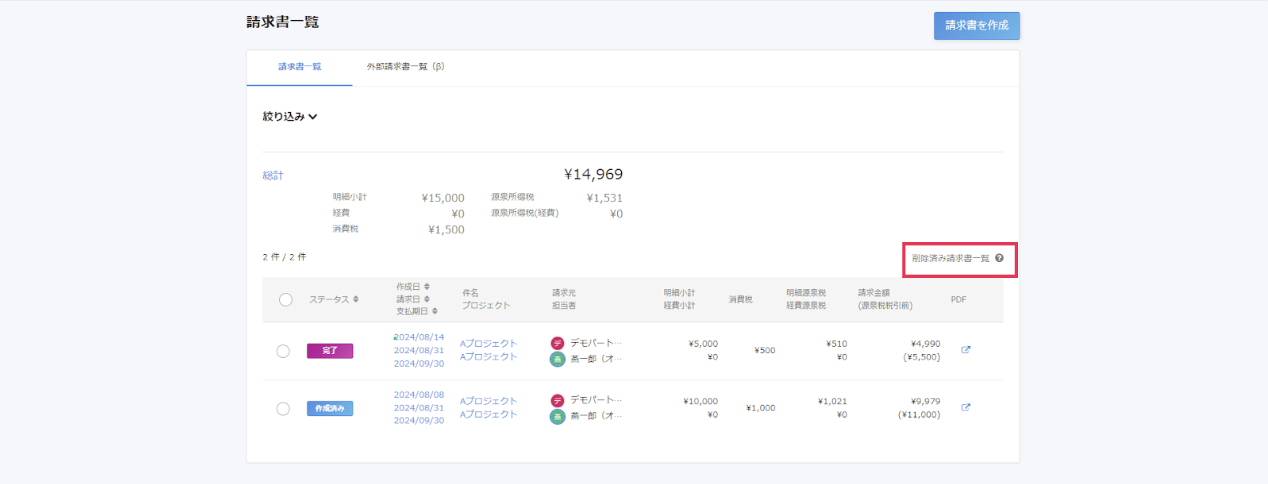1268x484 pixels.
Task: Sort by 請求日 using its arrow icon
Action: pos(427,299)
